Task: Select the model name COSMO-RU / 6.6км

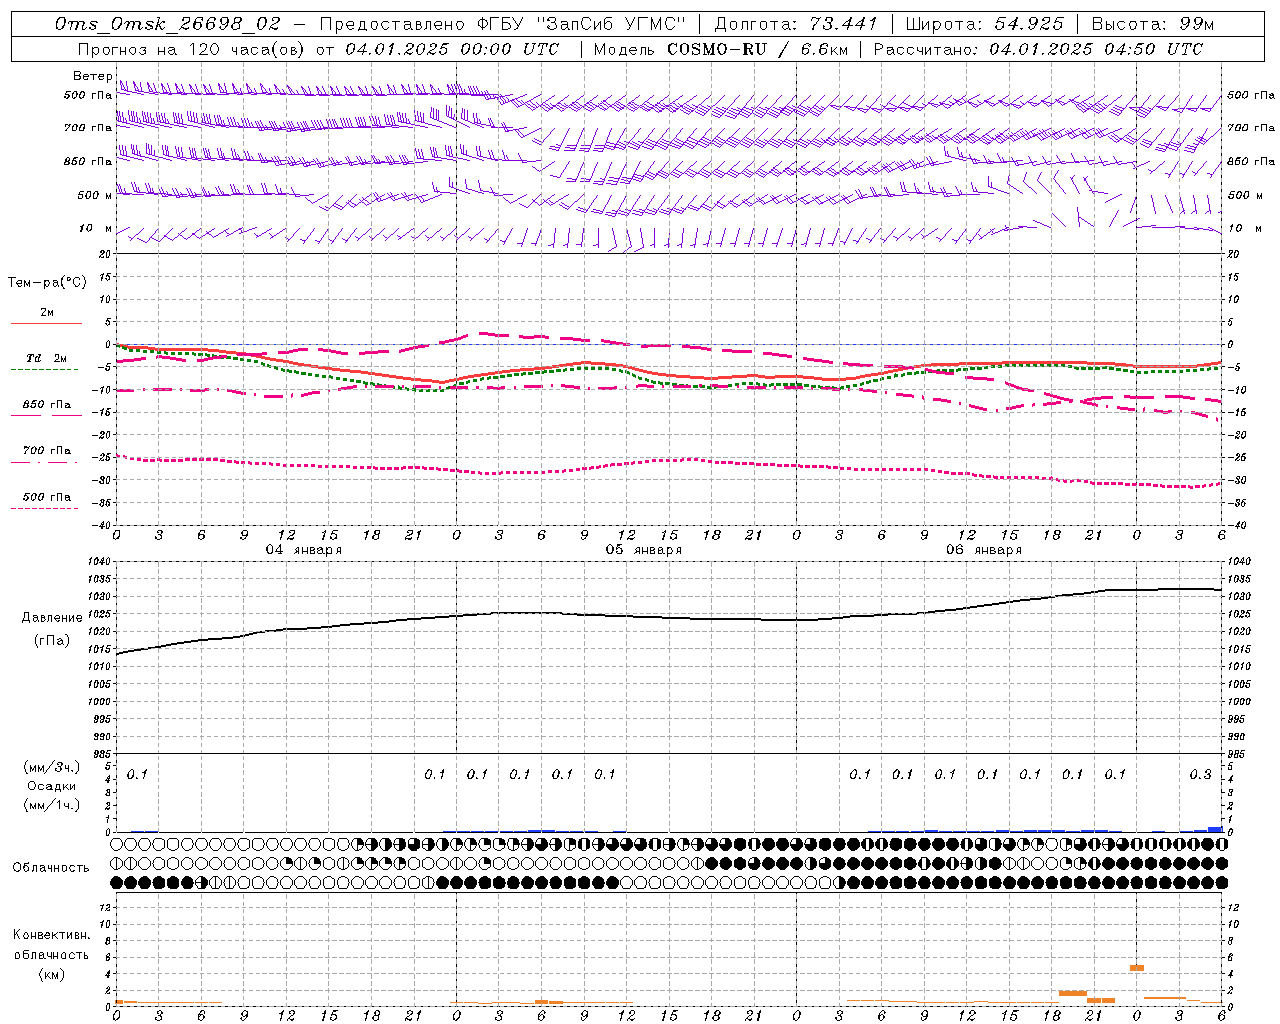Action: [x=757, y=49]
